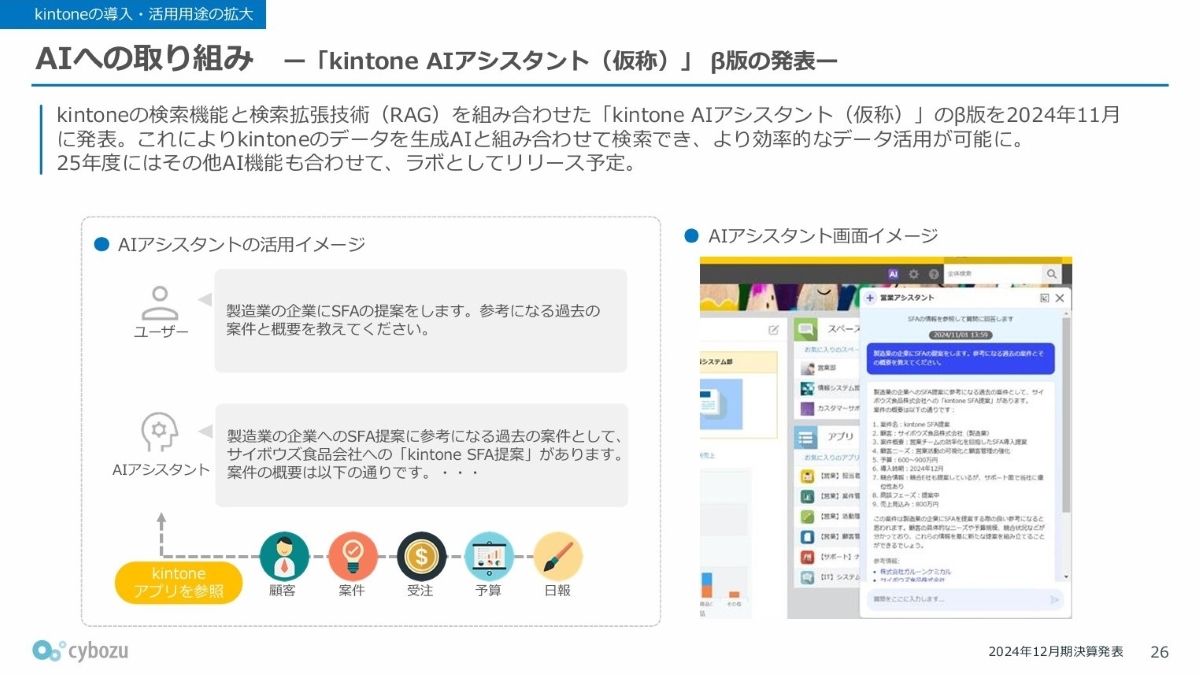Viewport: 1200px width, 675px height.
Task: Click the 予算 chart board icon
Action: tap(489, 556)
